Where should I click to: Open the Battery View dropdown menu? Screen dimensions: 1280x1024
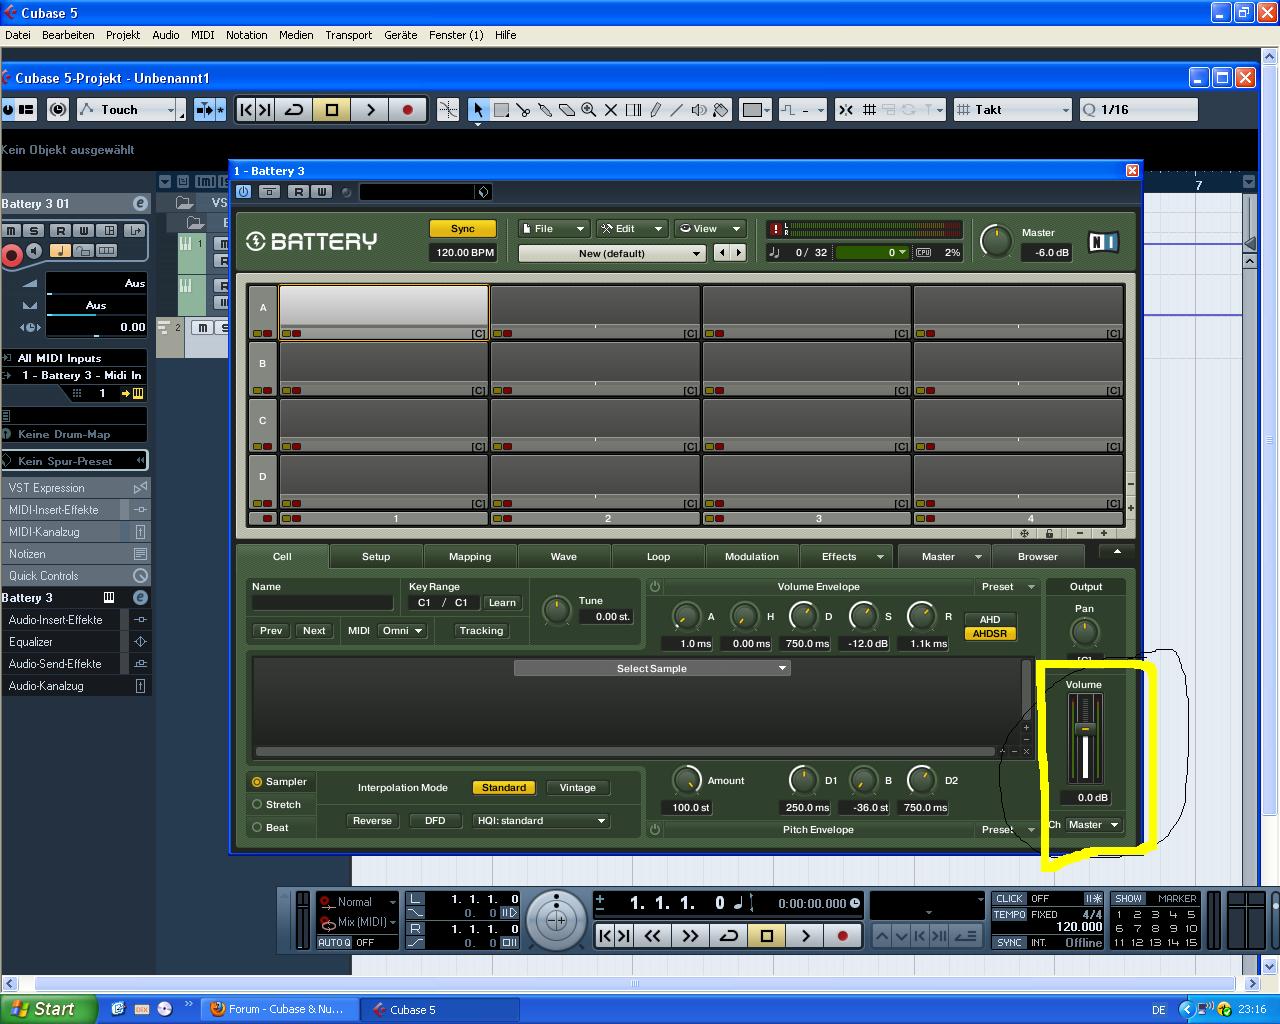tap(710, 229)
